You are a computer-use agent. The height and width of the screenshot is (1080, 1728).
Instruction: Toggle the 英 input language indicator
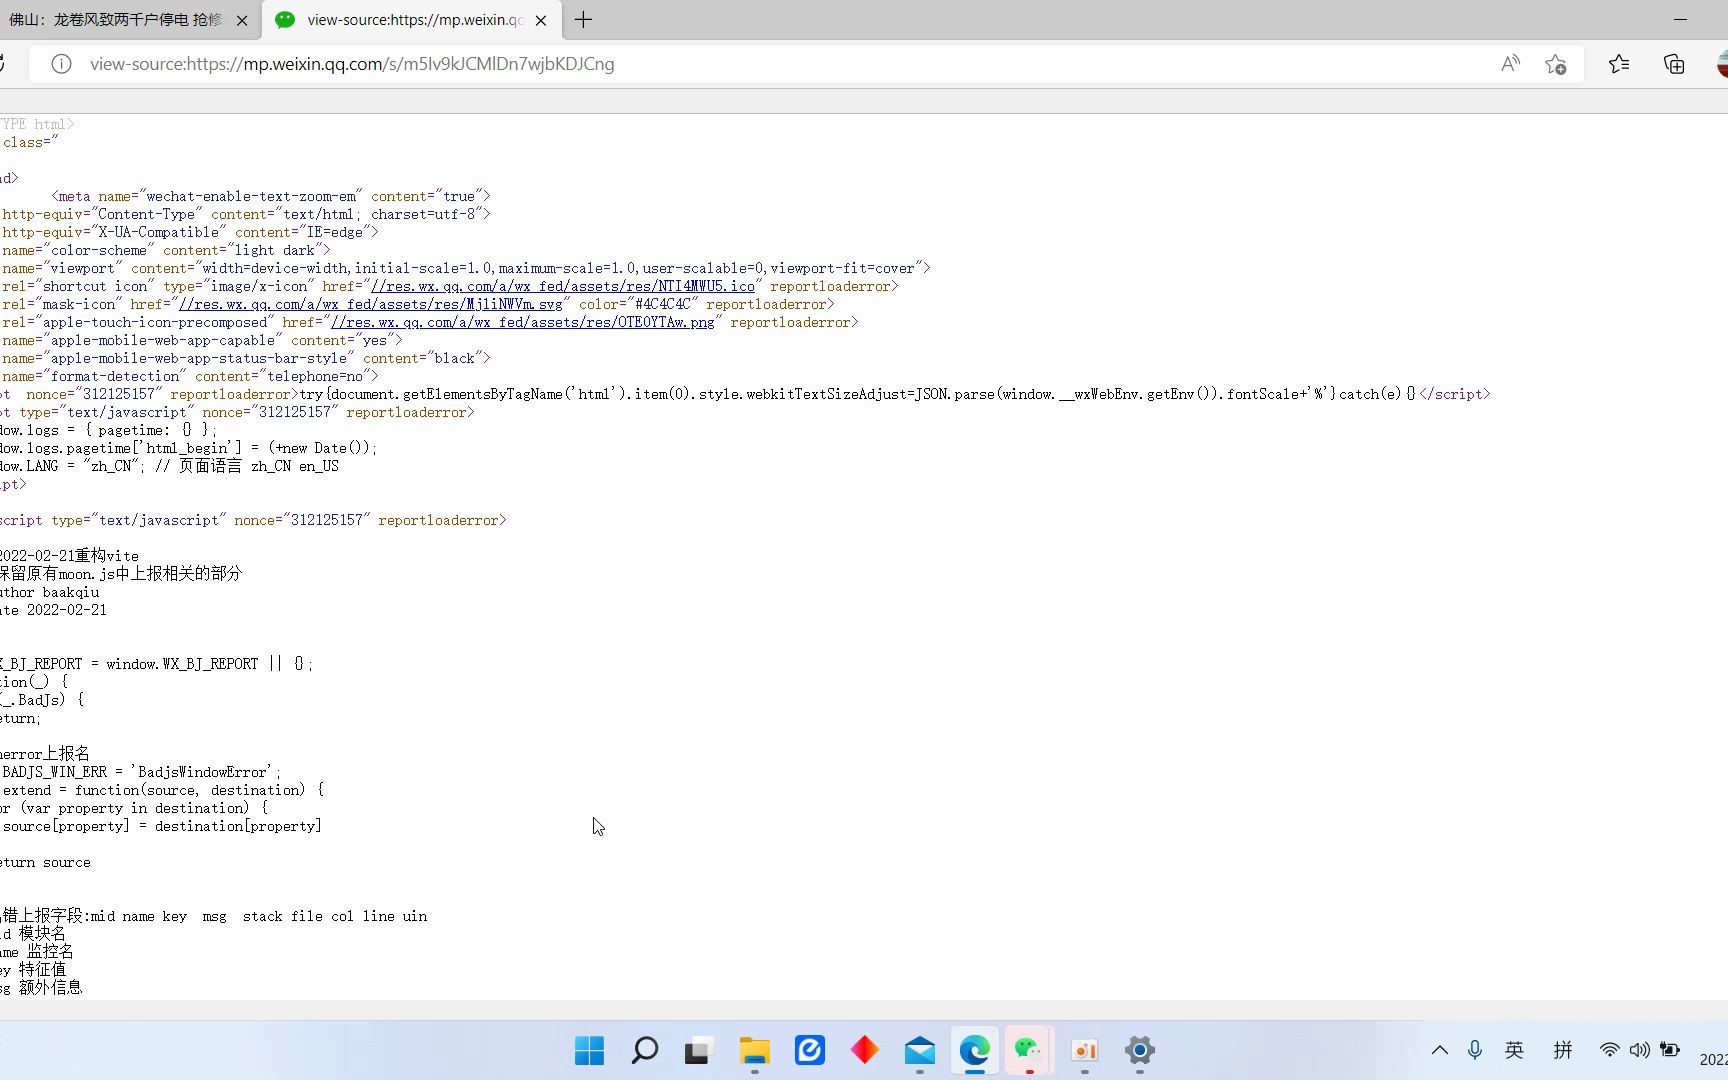1514,1050
